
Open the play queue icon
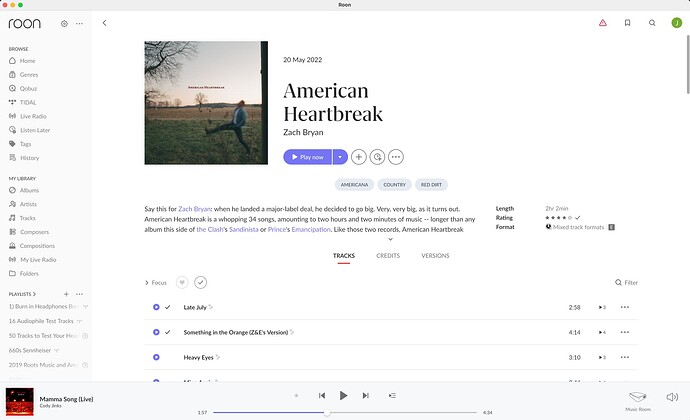click(x=392, y=396)
